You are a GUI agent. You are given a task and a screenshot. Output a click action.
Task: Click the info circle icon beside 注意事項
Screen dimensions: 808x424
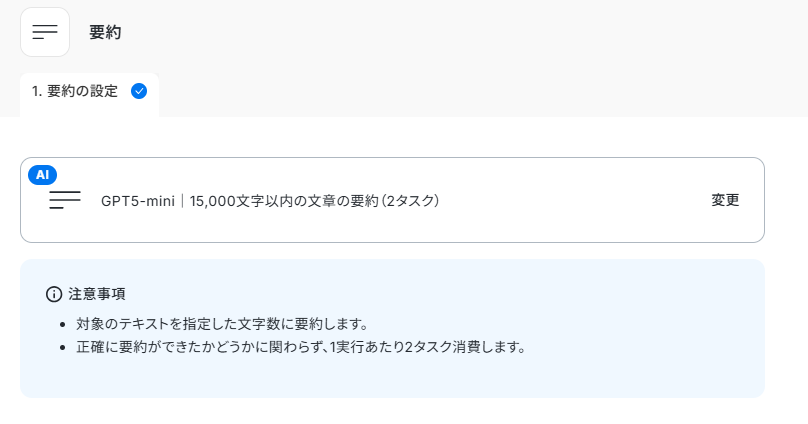click(54, 294)
